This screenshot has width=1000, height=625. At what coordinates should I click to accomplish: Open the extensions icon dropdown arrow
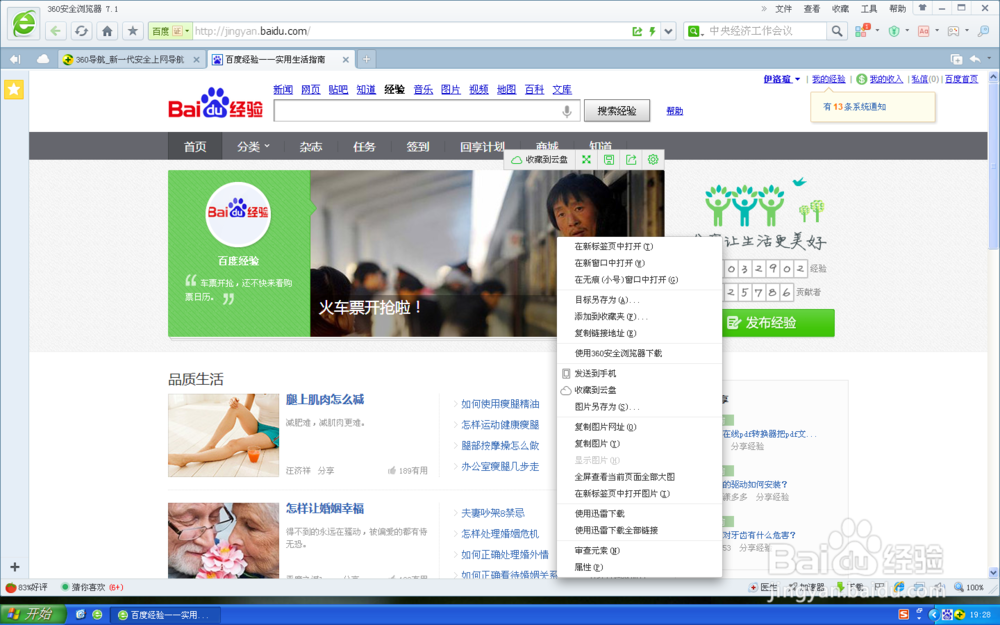pyautogui.click(x=878, y=30)
